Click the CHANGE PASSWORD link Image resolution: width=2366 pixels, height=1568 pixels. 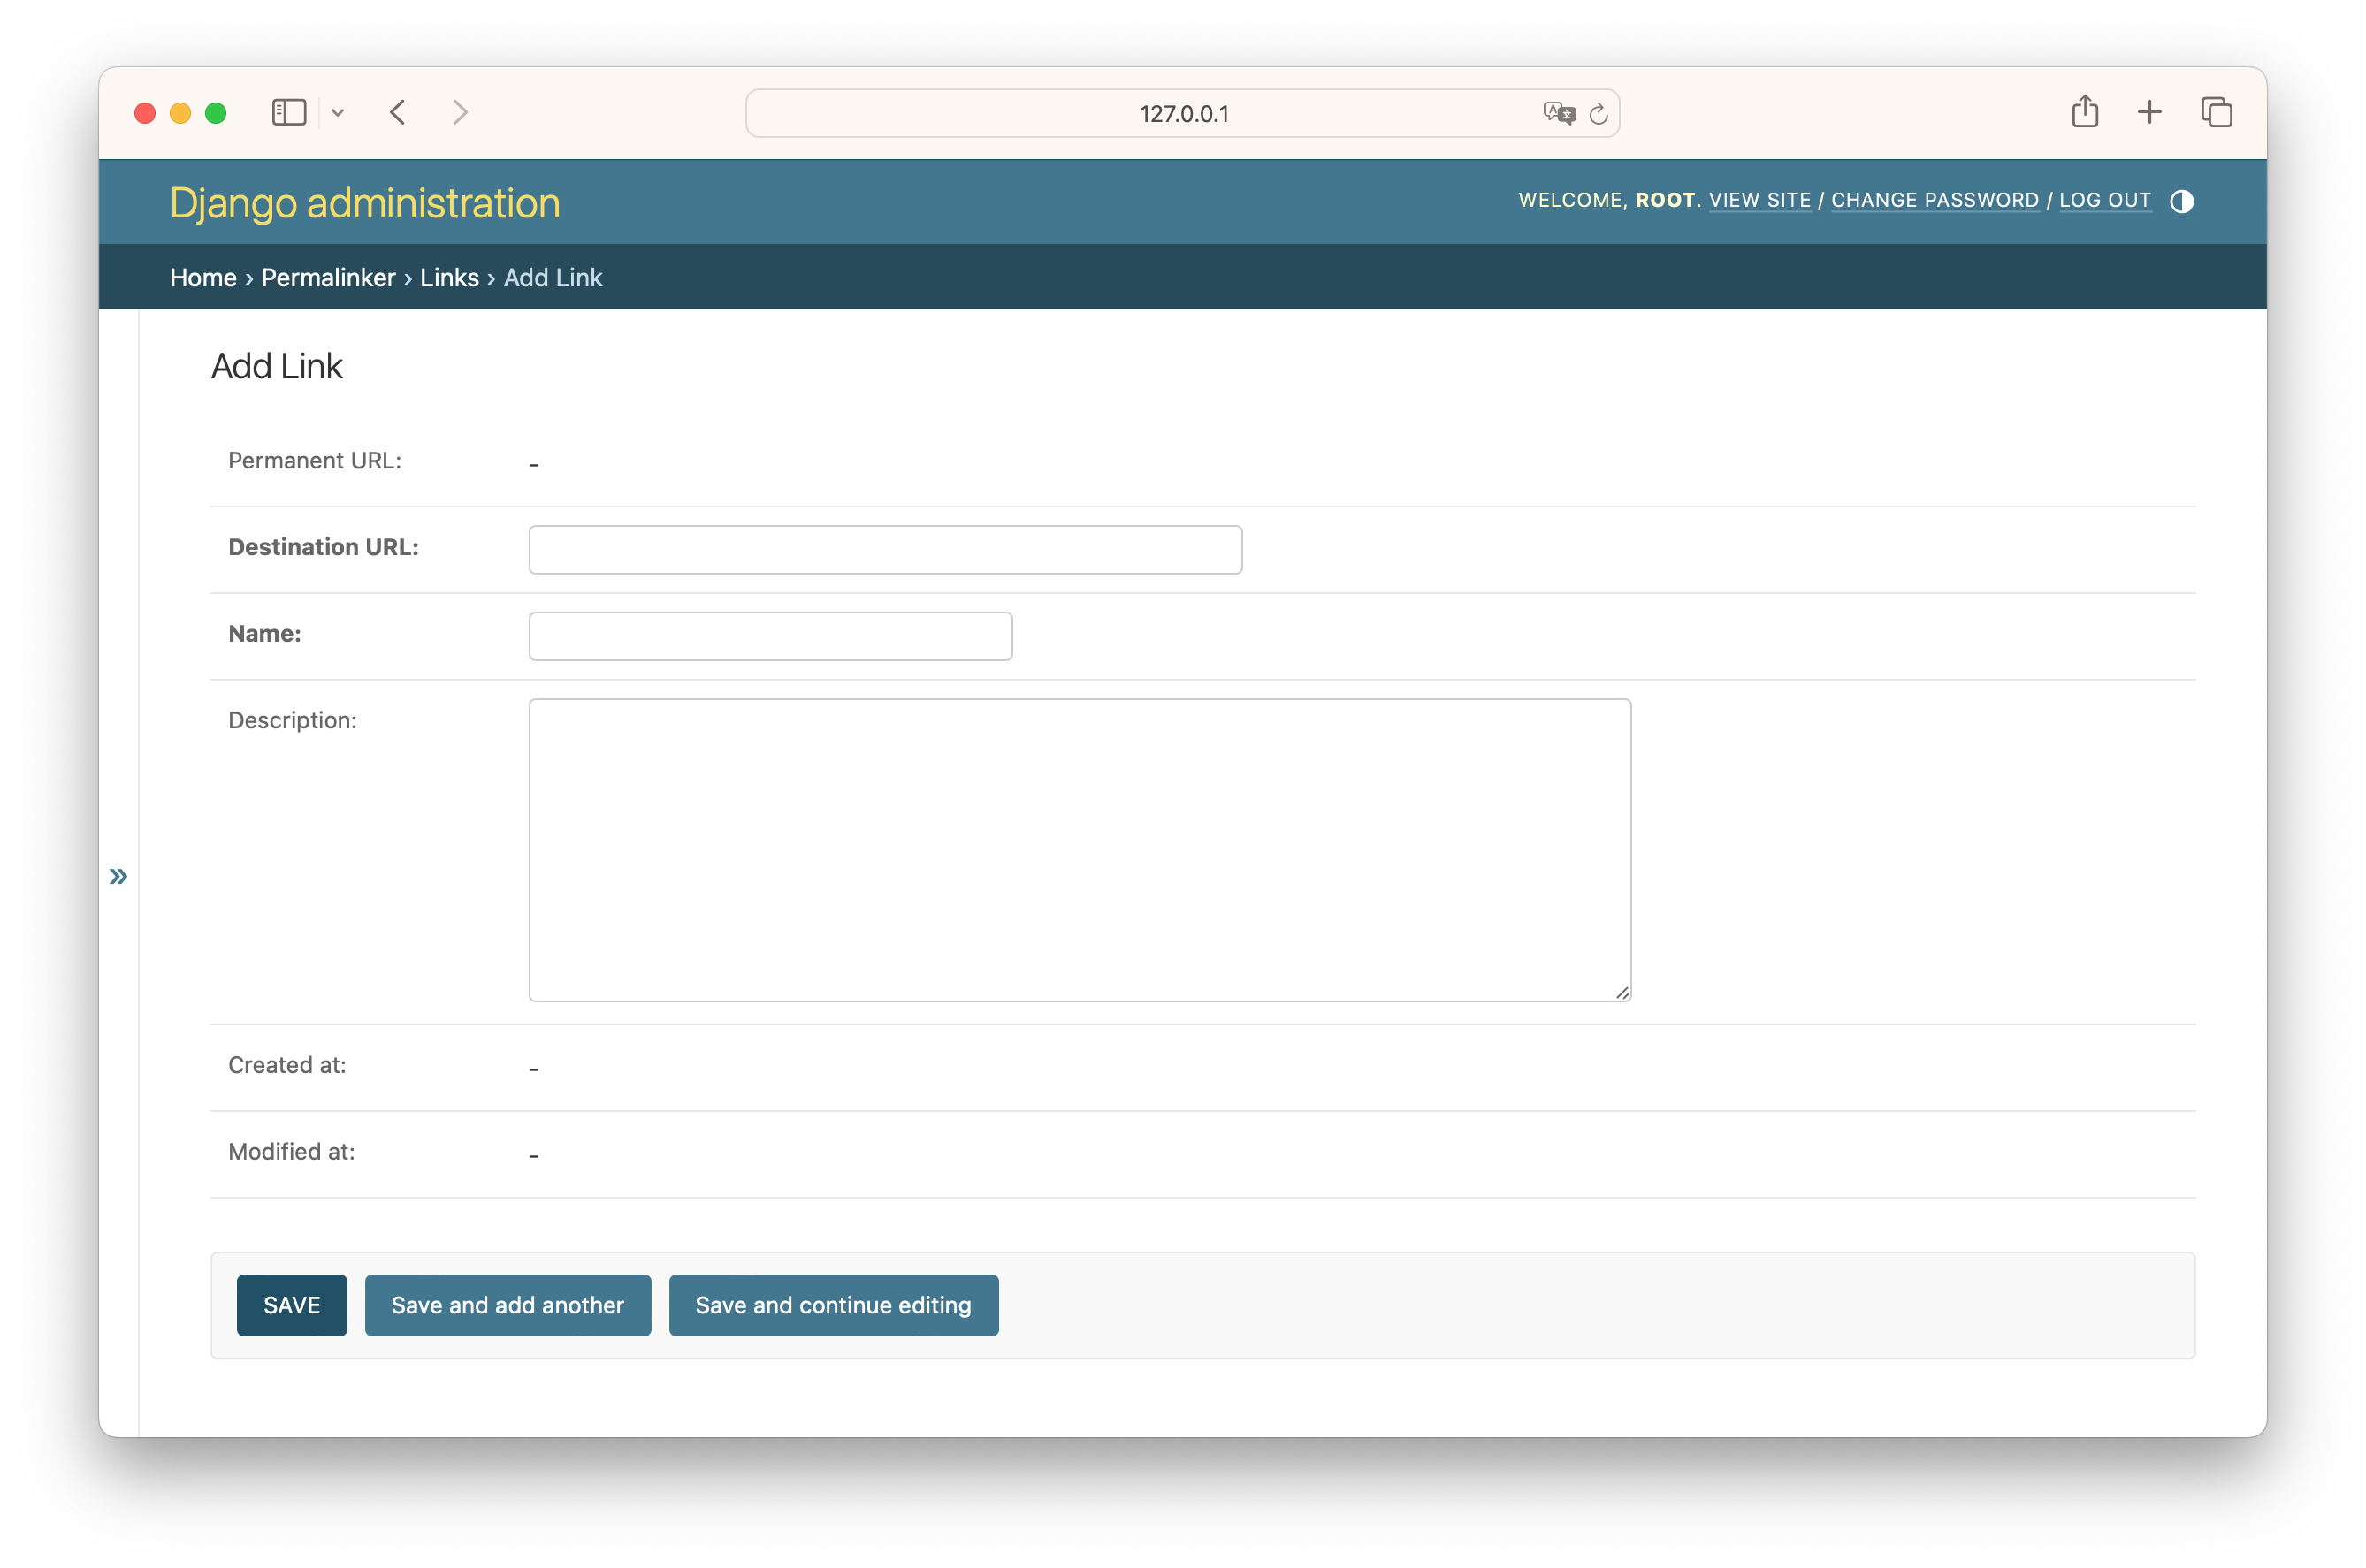pyautogui.click(x=1934, y=200)
